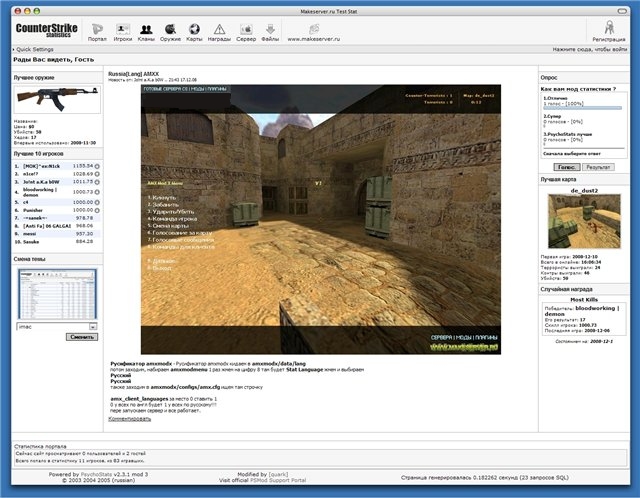Choose poll answer 3.PsychoStats лучше
Screen dimensions: 640x498
click(x=567, y=134)
